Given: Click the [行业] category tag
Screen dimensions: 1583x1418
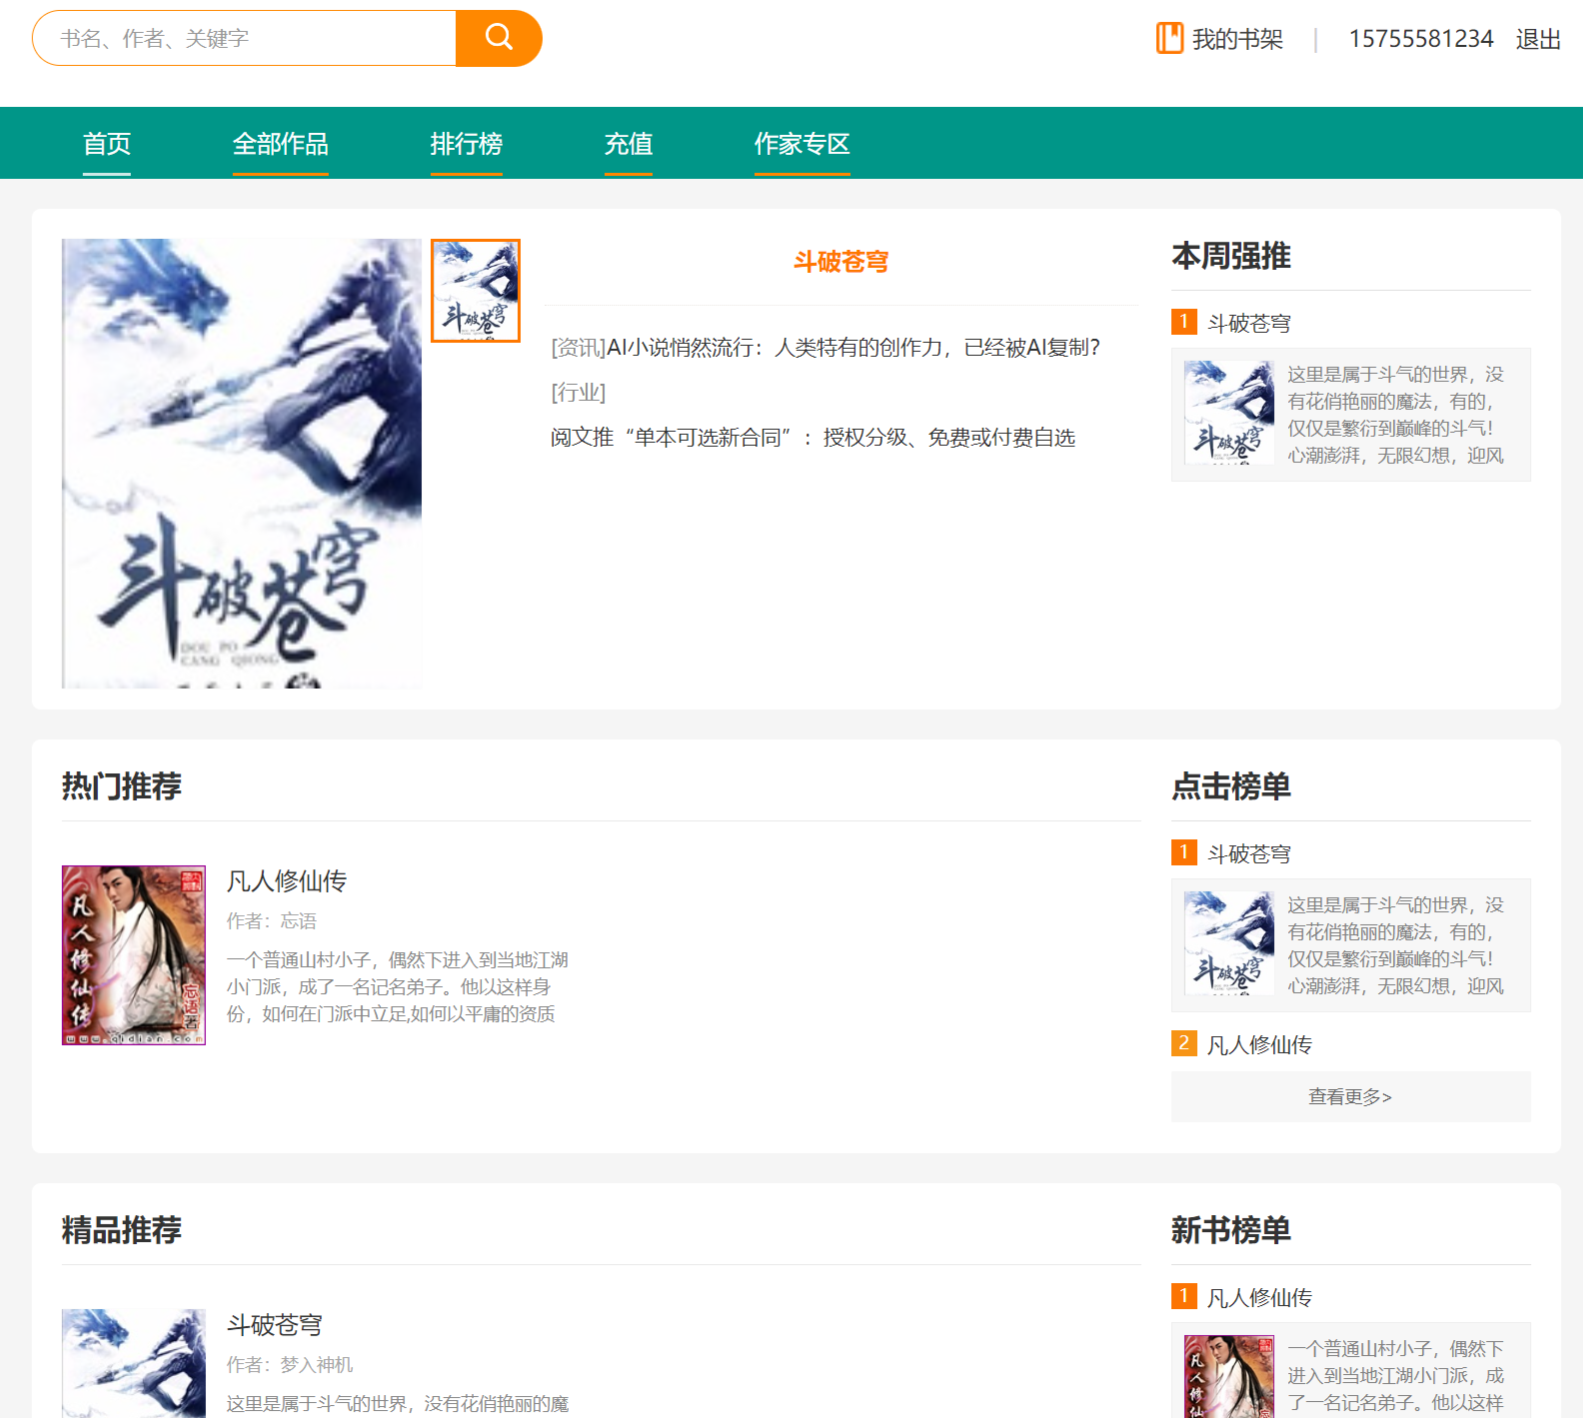Looking at the screenshot, I should pyautogui.click(x=579, y=392).
